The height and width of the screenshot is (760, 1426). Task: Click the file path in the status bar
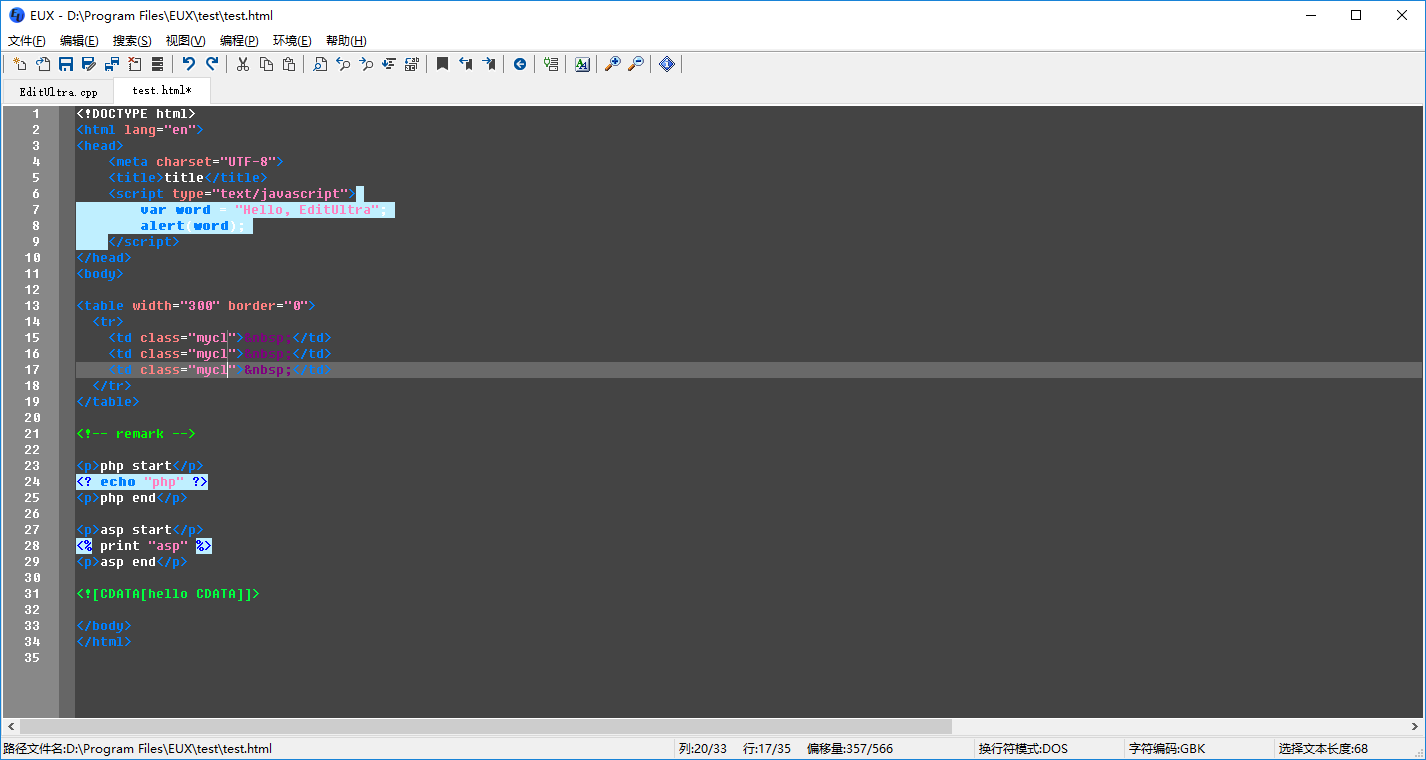coord(138,748)
